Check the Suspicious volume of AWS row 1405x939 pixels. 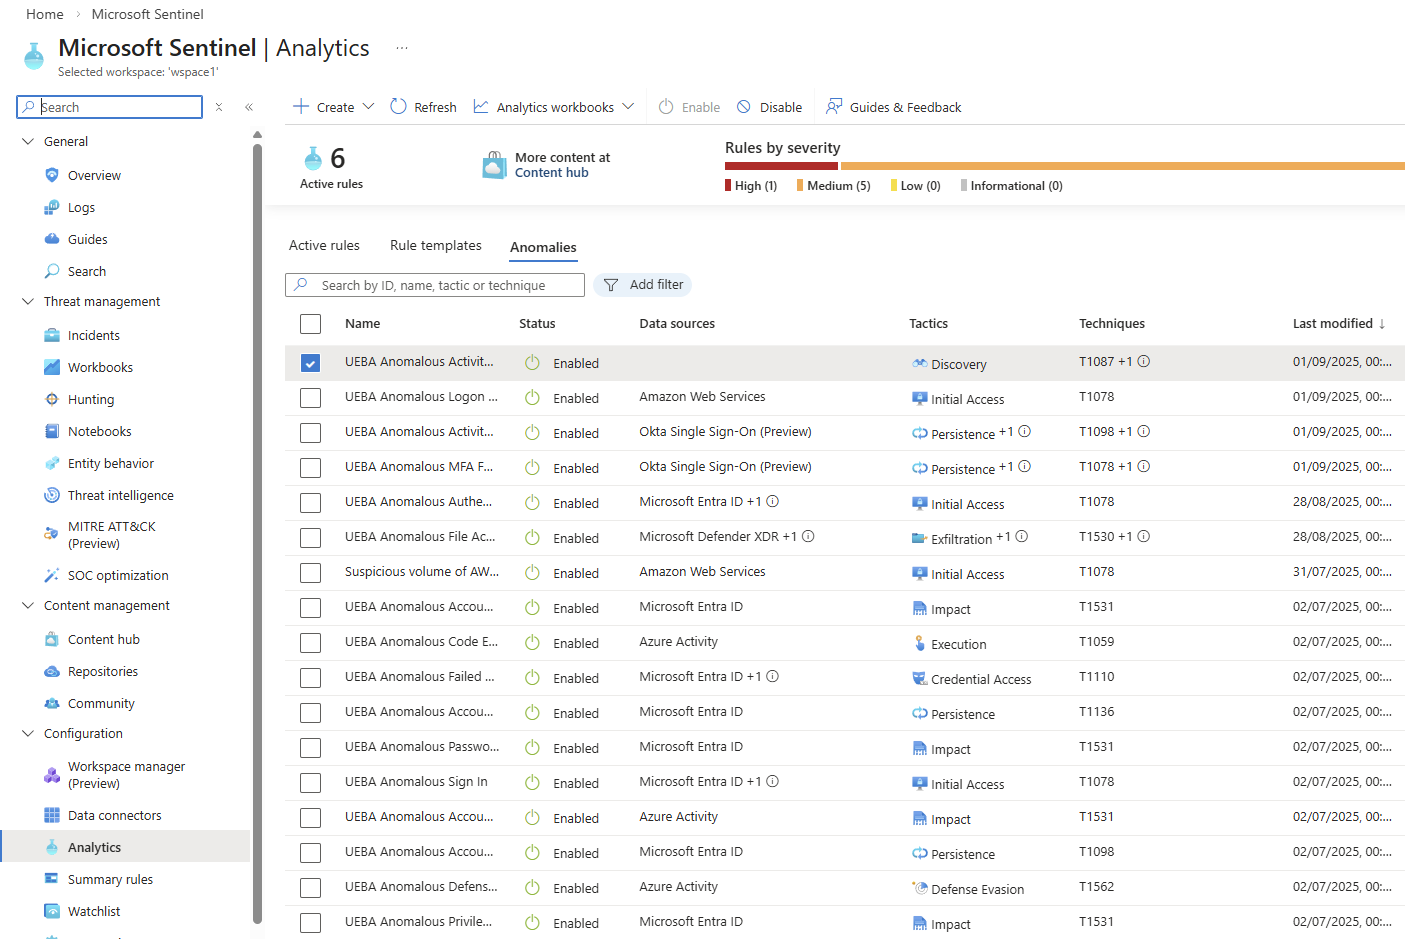pyautogui.click(x=311, y=573)
